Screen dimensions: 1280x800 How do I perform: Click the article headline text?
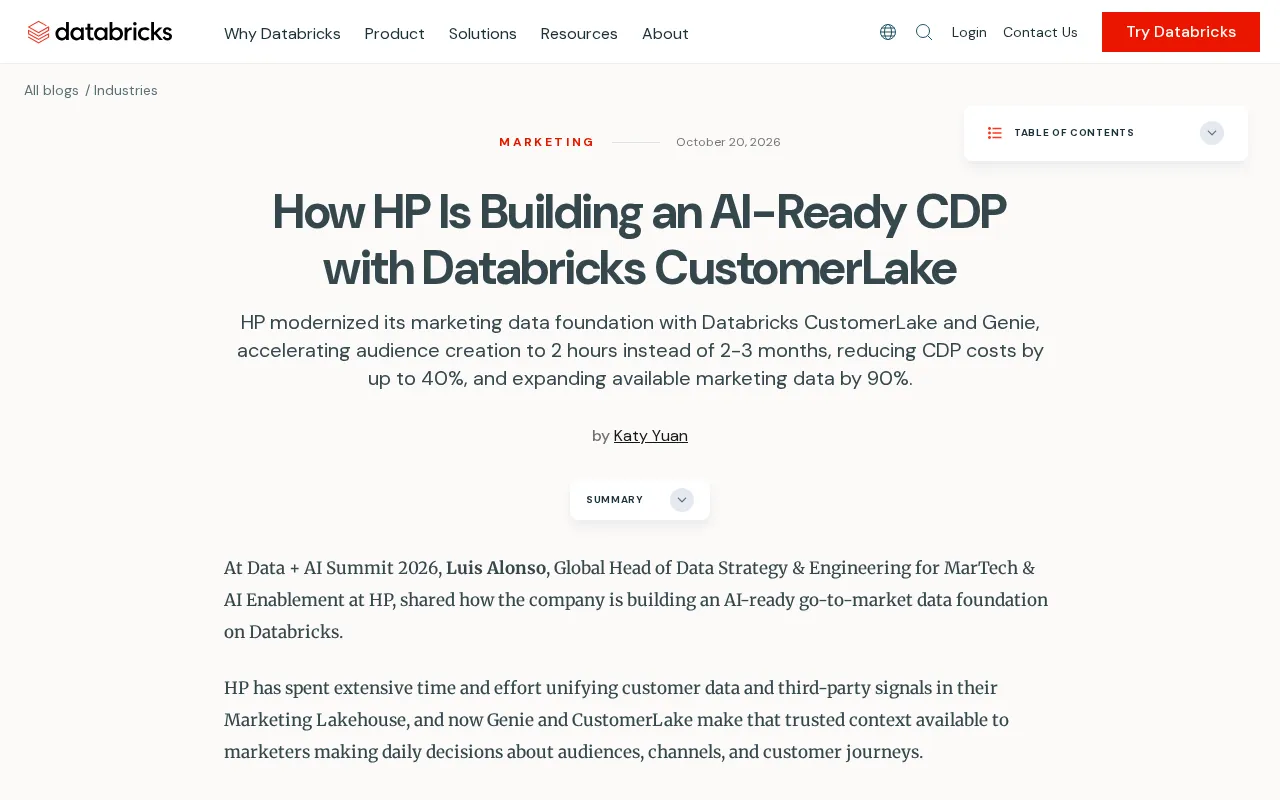tap(640, 240)
